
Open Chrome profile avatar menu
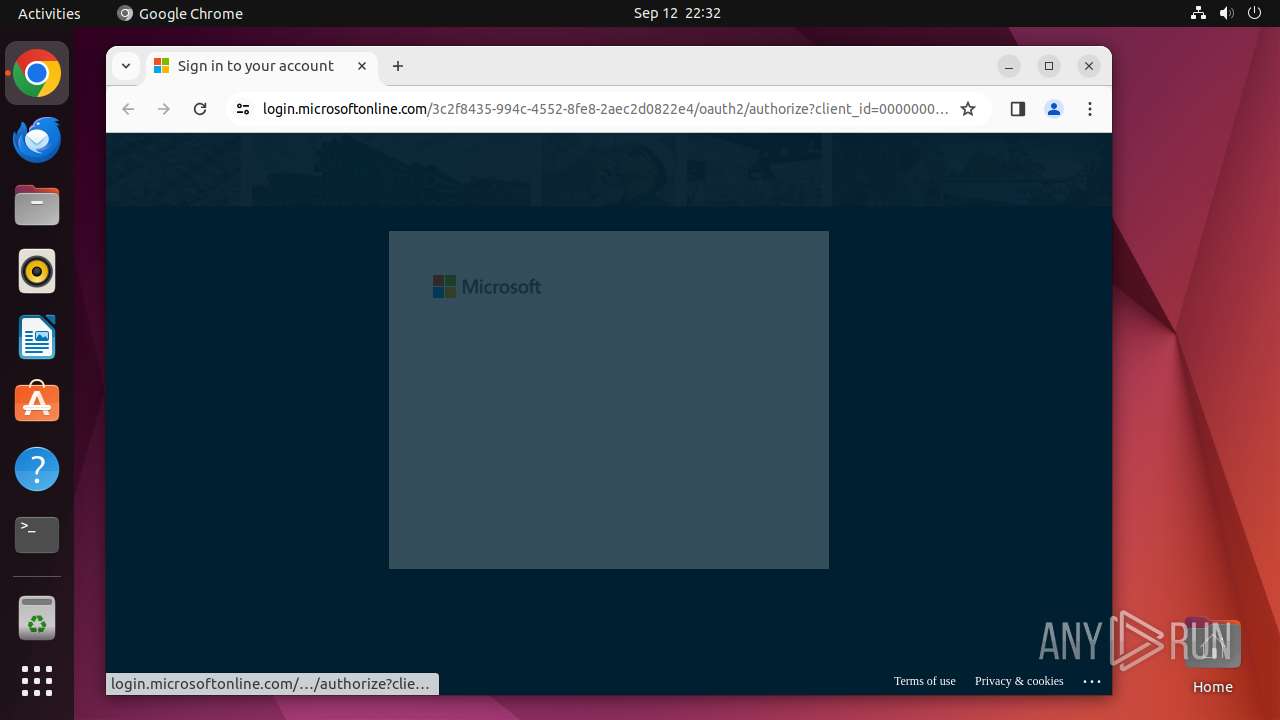(1054, 109)
